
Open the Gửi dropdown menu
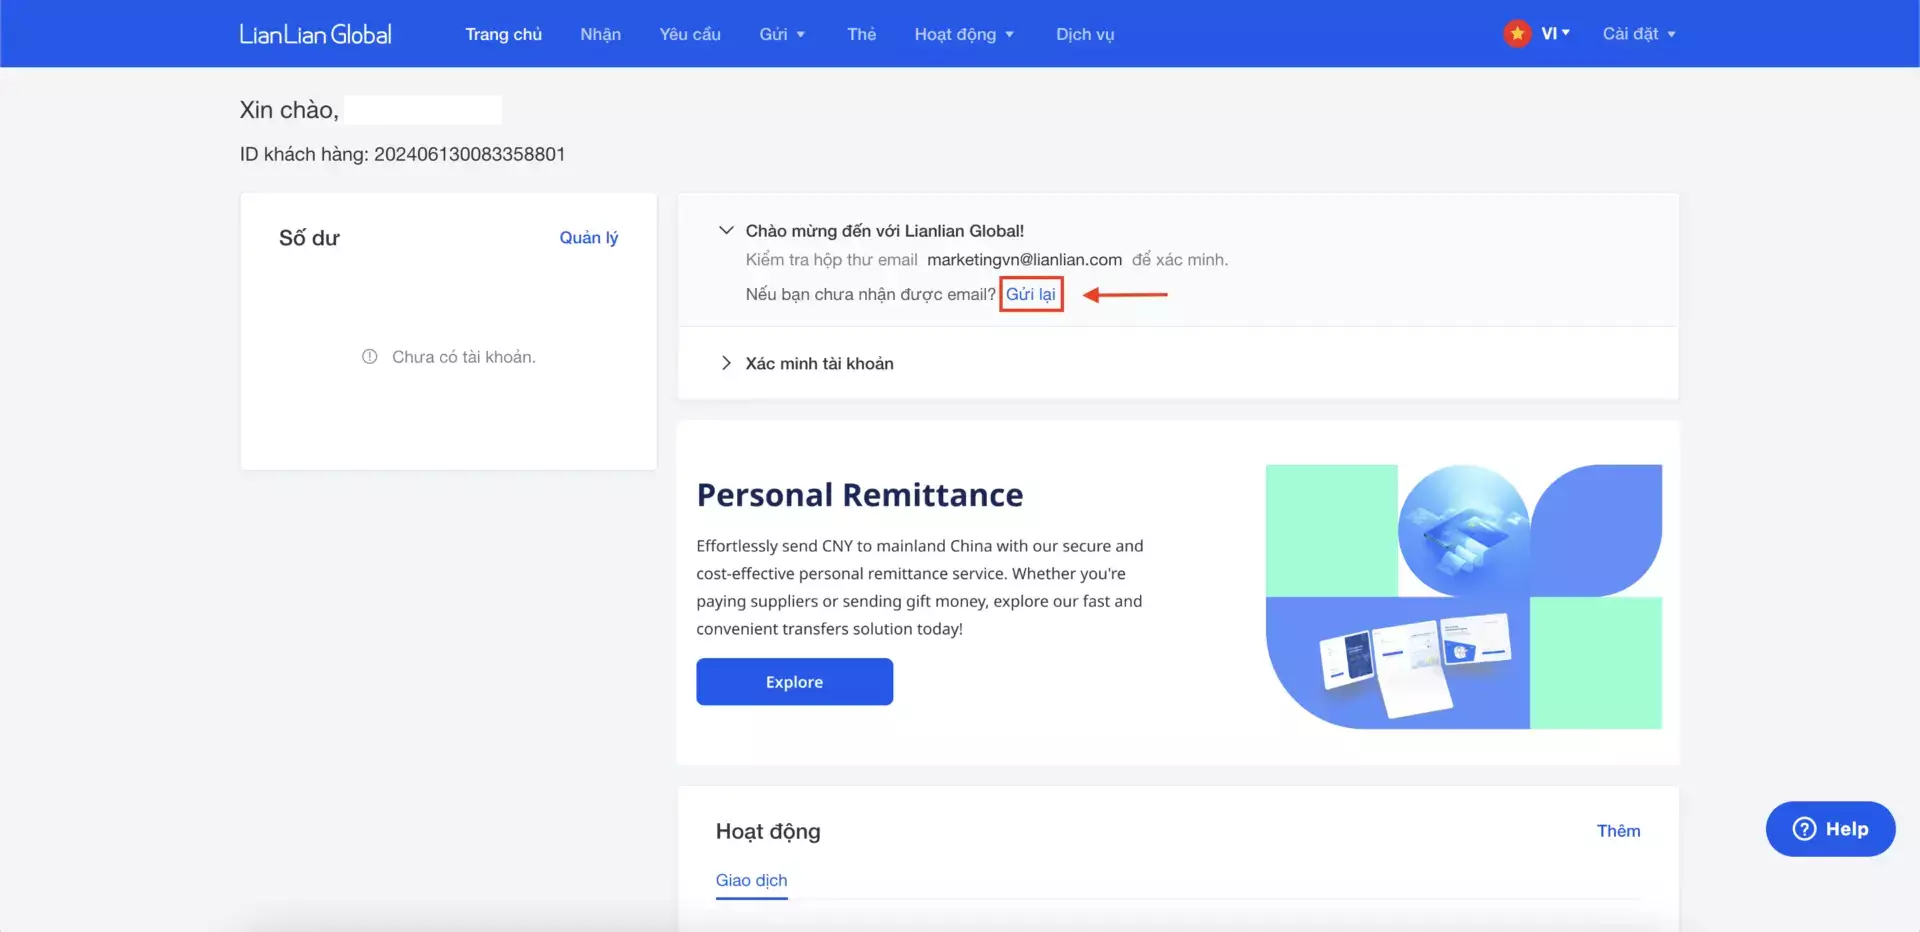click(781, 34)
